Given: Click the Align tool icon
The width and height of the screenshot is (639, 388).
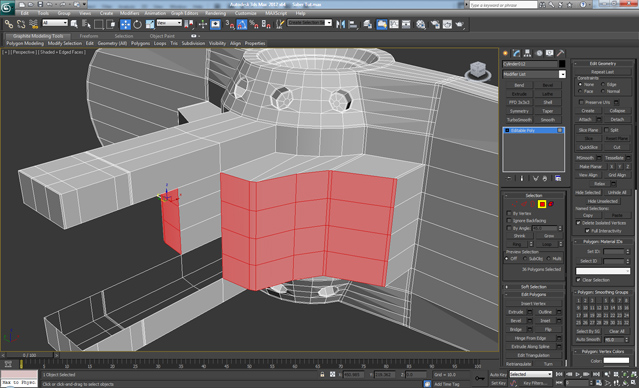Looking at the screenshot, I should pyautogui.click(x=353, y=24).
